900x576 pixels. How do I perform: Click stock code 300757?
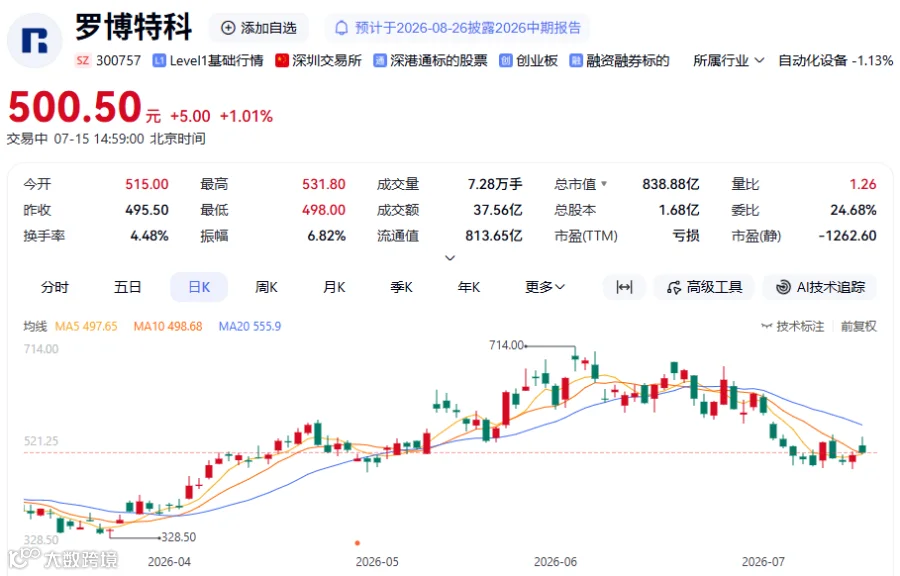[118, 60]
